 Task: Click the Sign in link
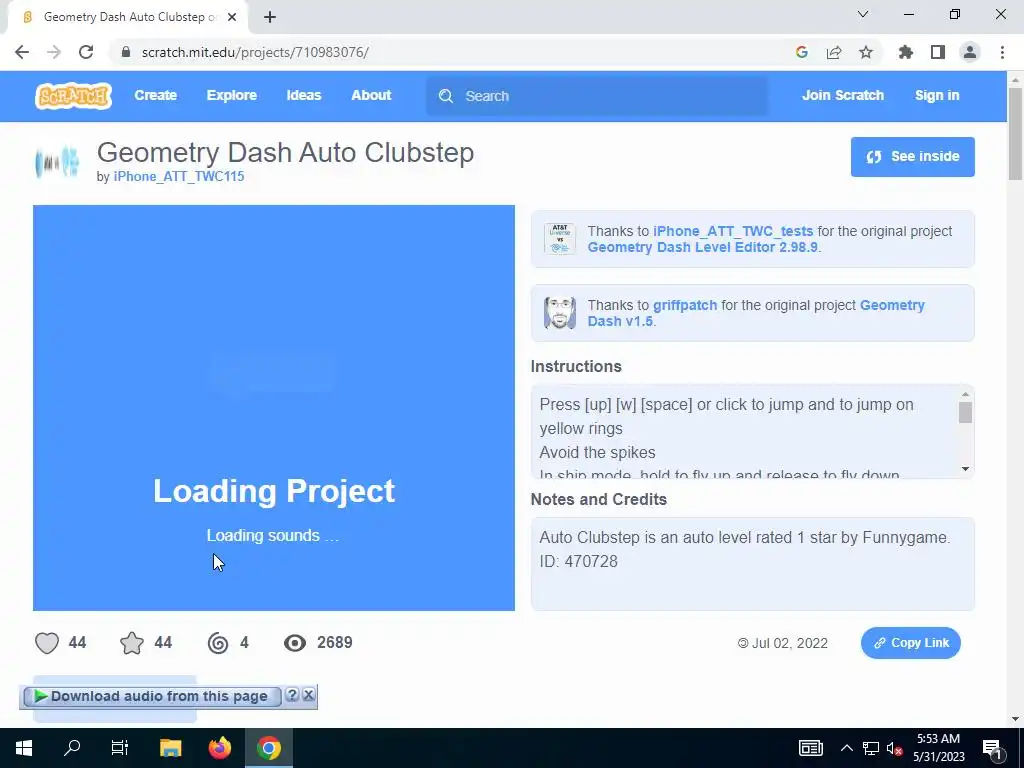click(x=936, y=95)
